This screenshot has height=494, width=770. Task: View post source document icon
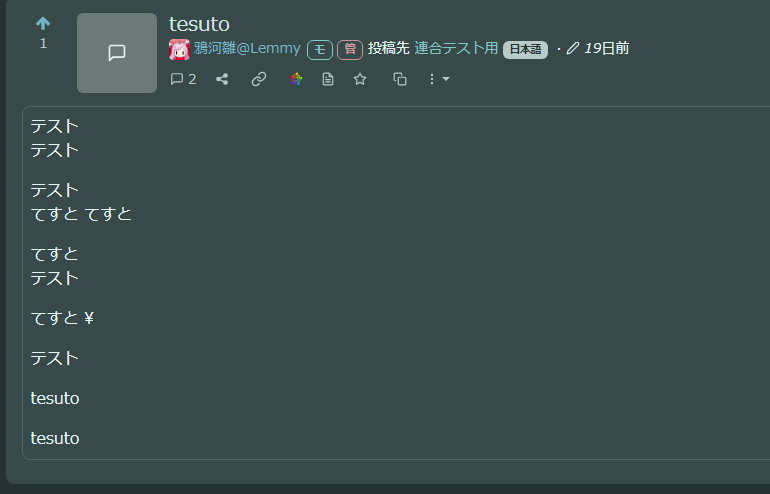(x=328, y=79)
